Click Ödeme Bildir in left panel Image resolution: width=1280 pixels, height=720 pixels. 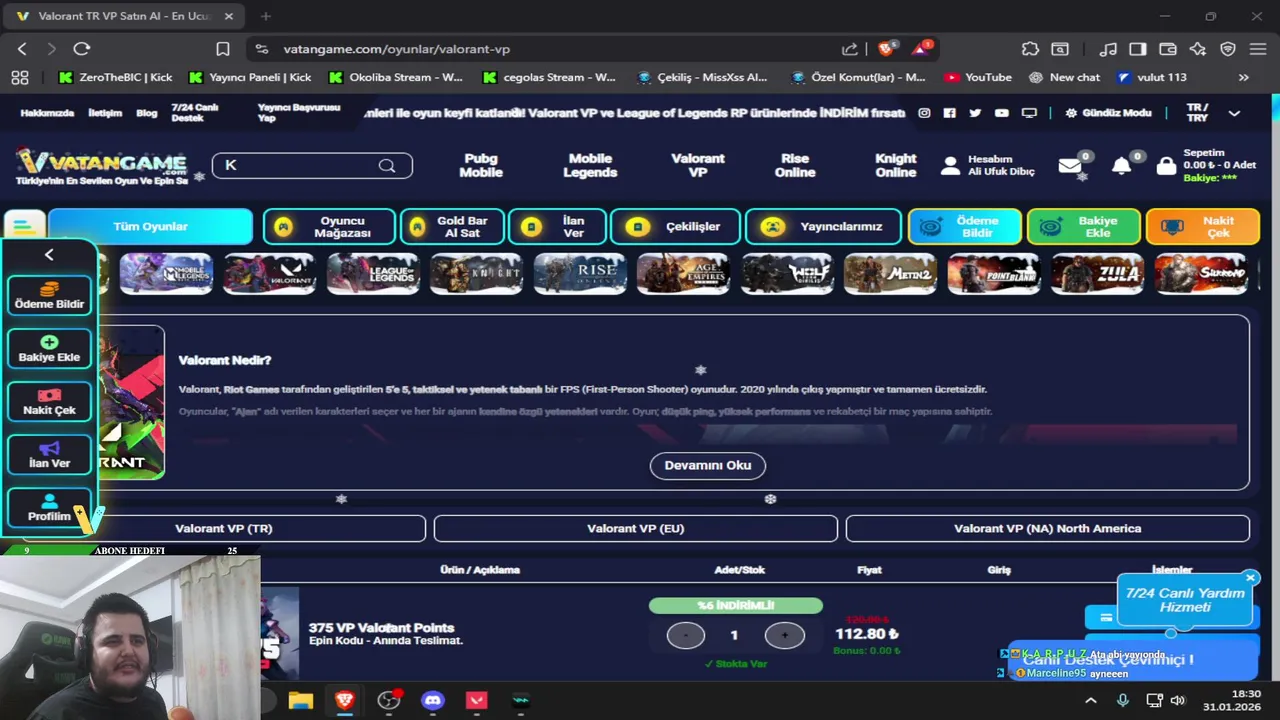[49, 296]
